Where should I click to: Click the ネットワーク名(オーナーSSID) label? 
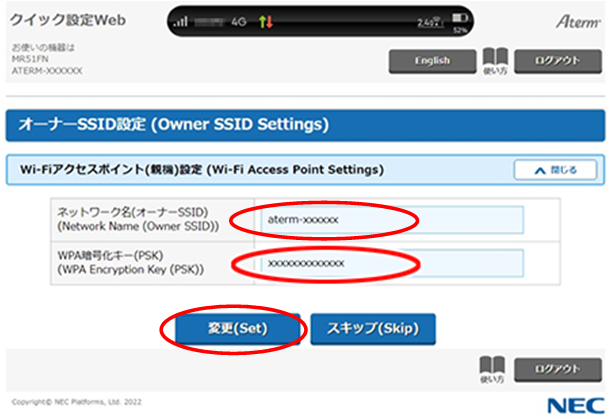[x=133, y=212]
